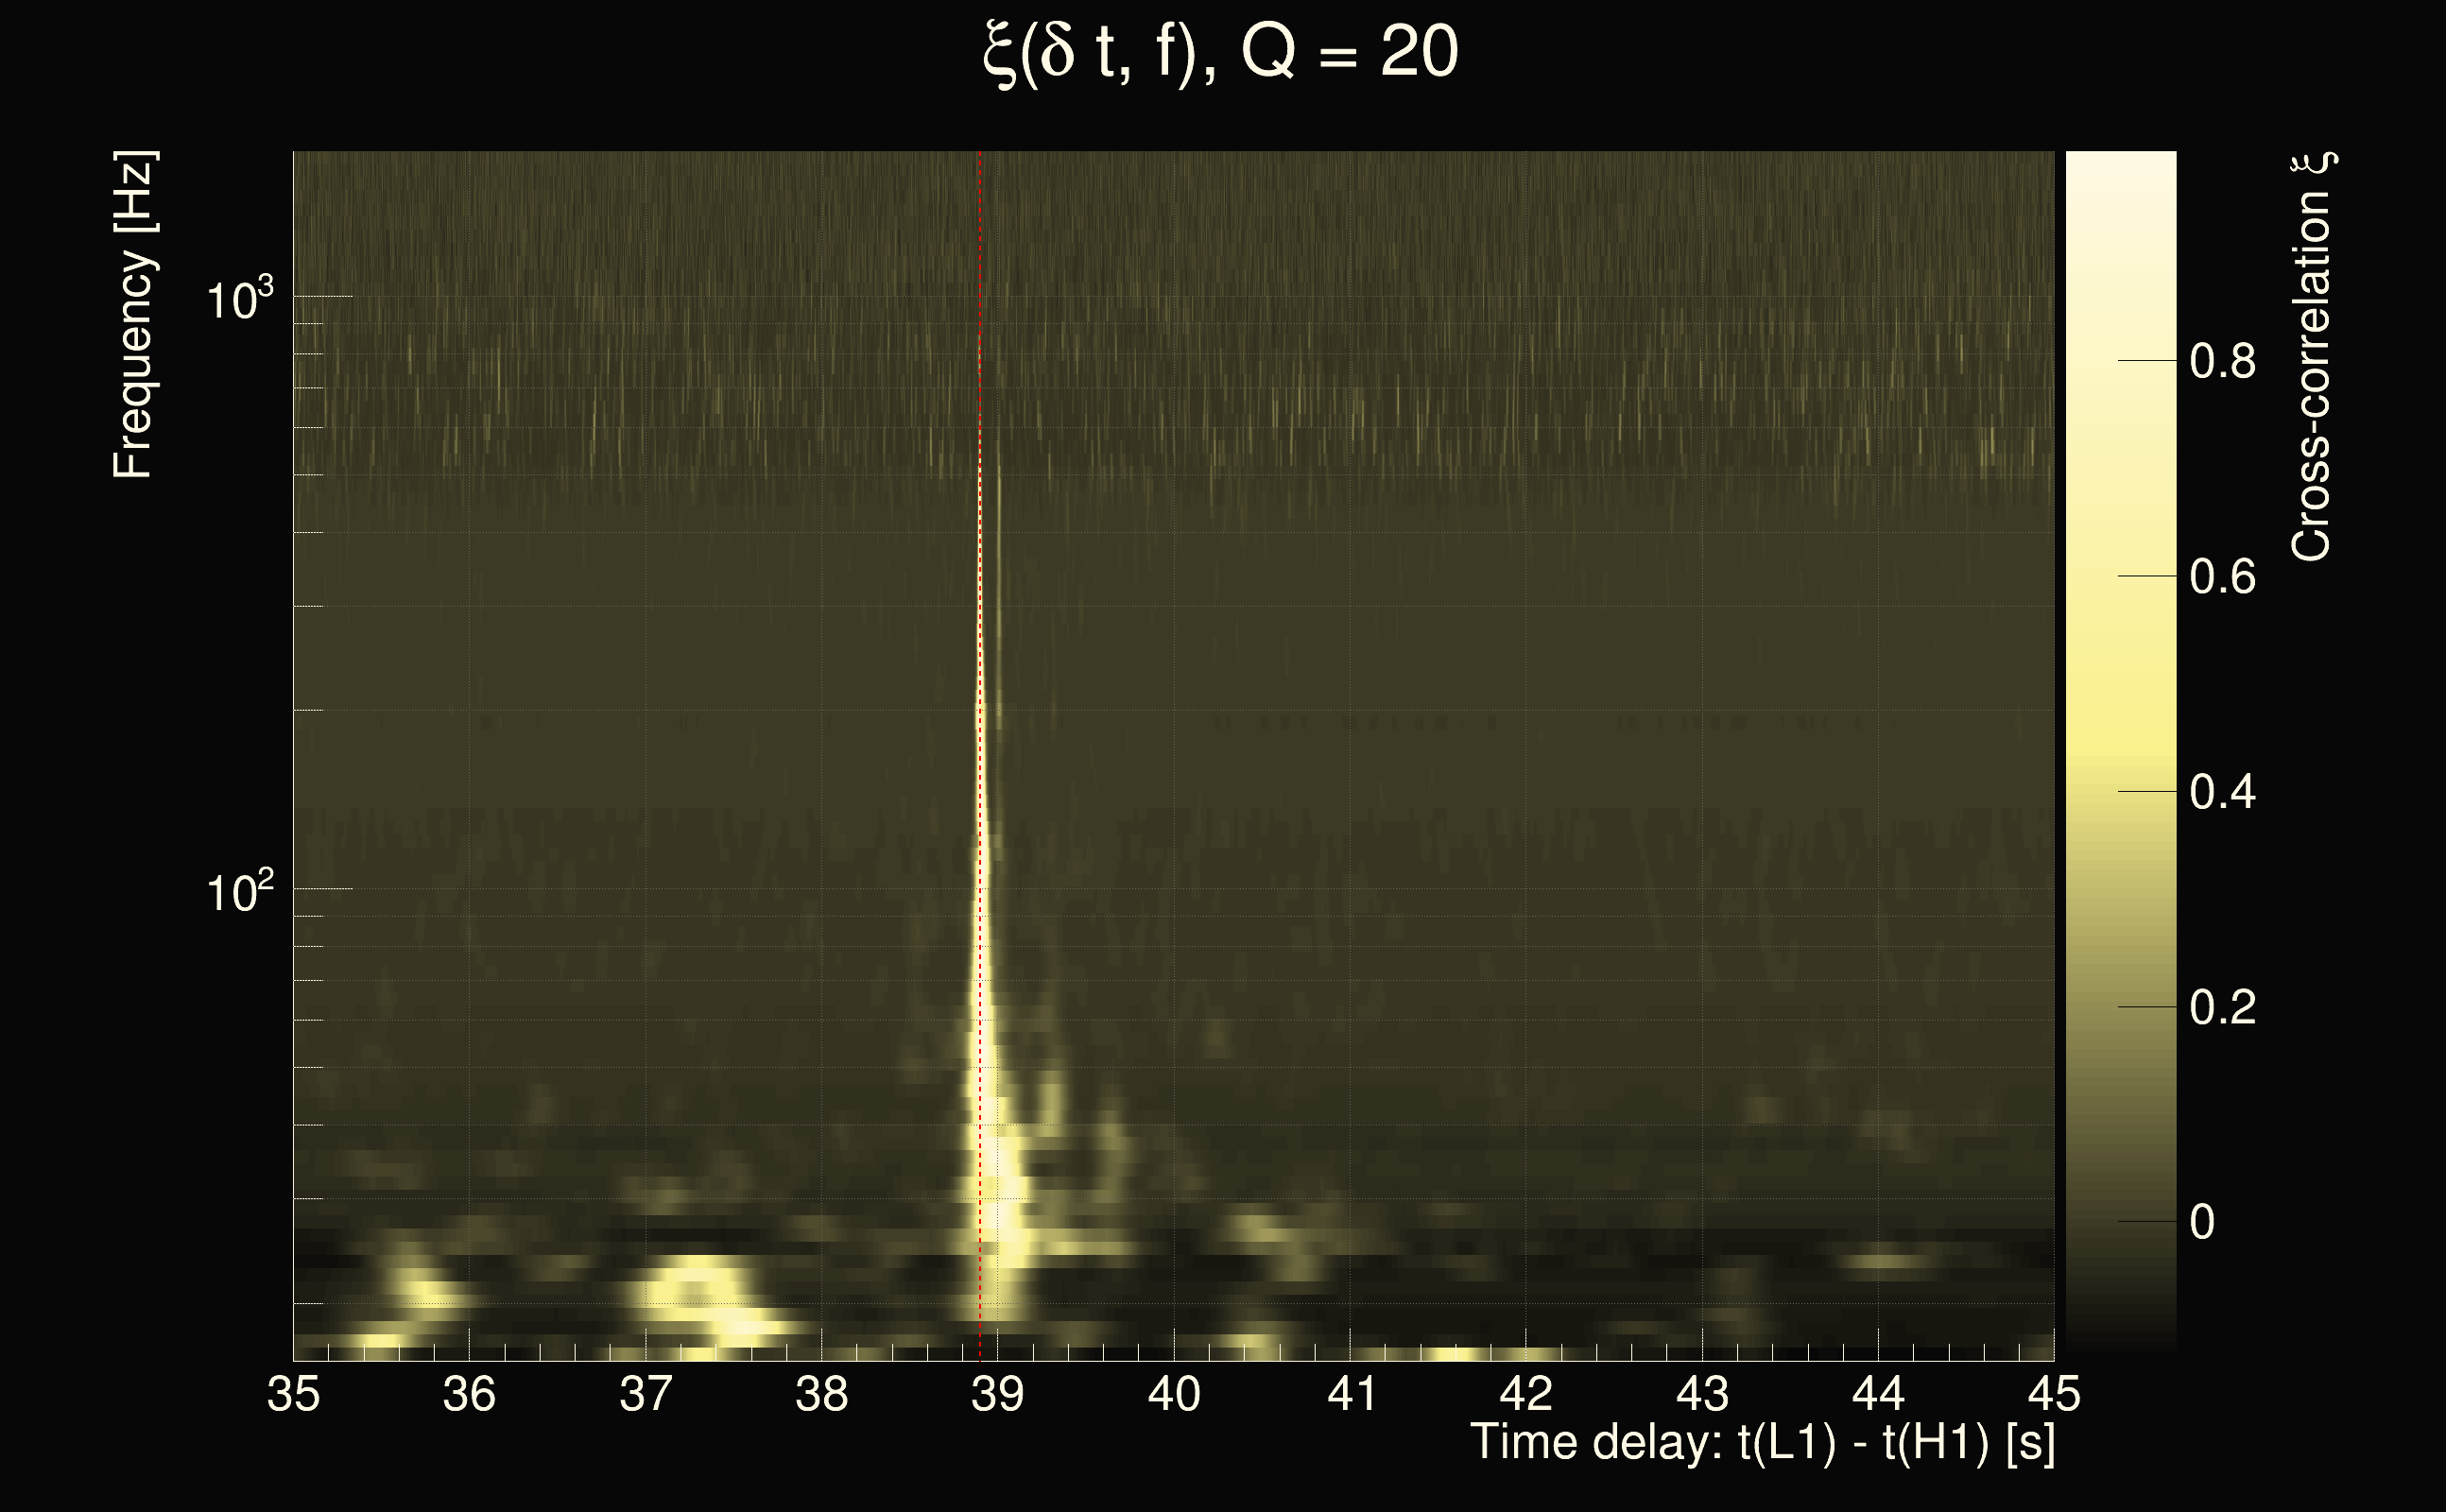The width and height of the screenshot is (2446, 1512).
Task: Click the x-axis tick label 43
Action: point(1702,1394)
